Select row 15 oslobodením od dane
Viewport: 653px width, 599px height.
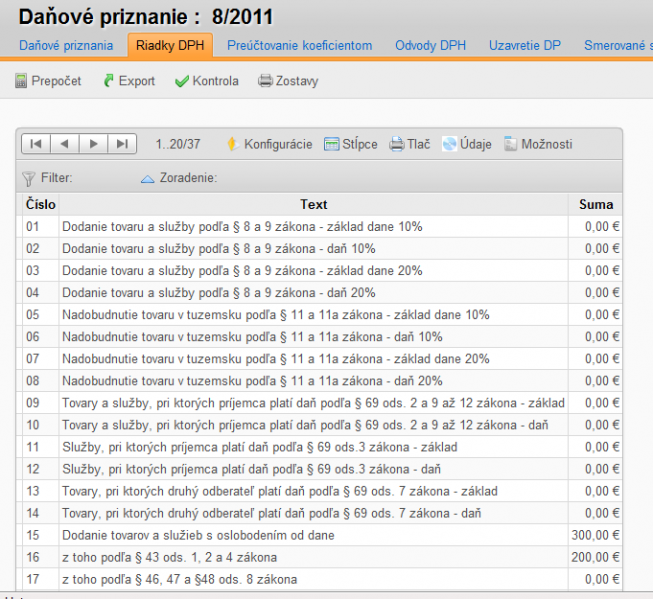click(x=319, y=536)
